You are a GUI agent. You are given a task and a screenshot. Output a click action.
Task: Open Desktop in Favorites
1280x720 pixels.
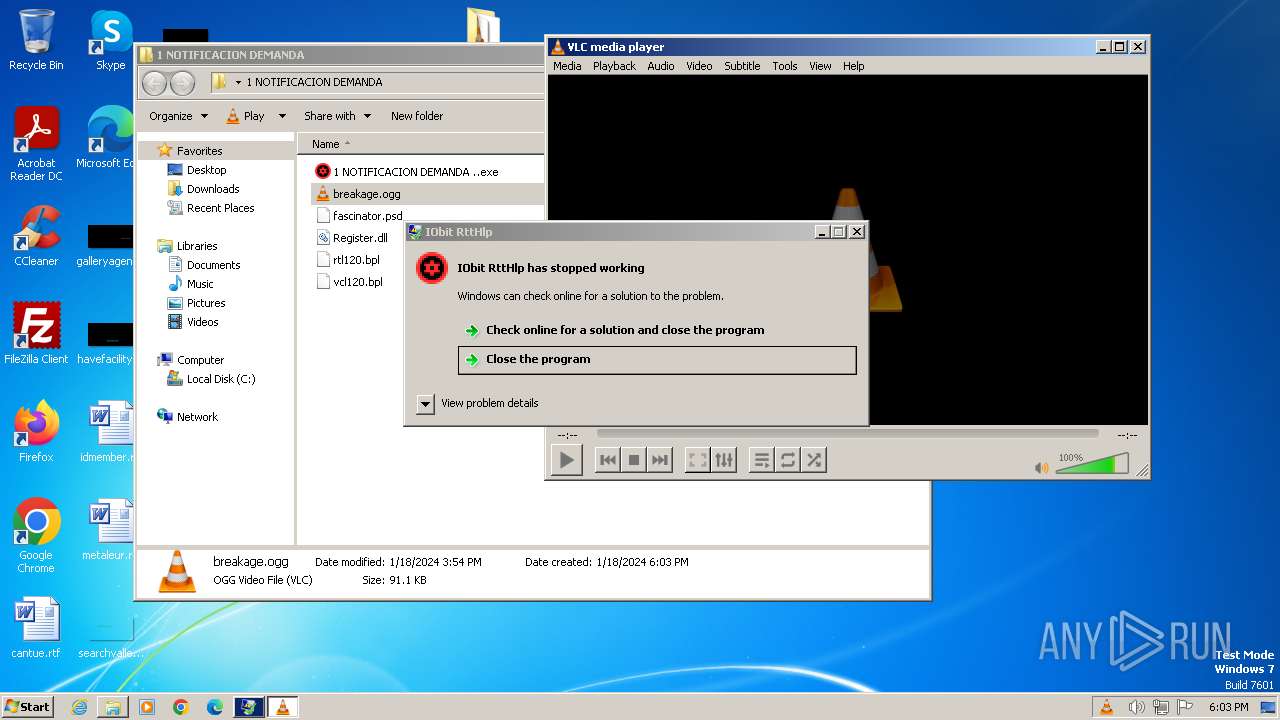click(197, 170)
